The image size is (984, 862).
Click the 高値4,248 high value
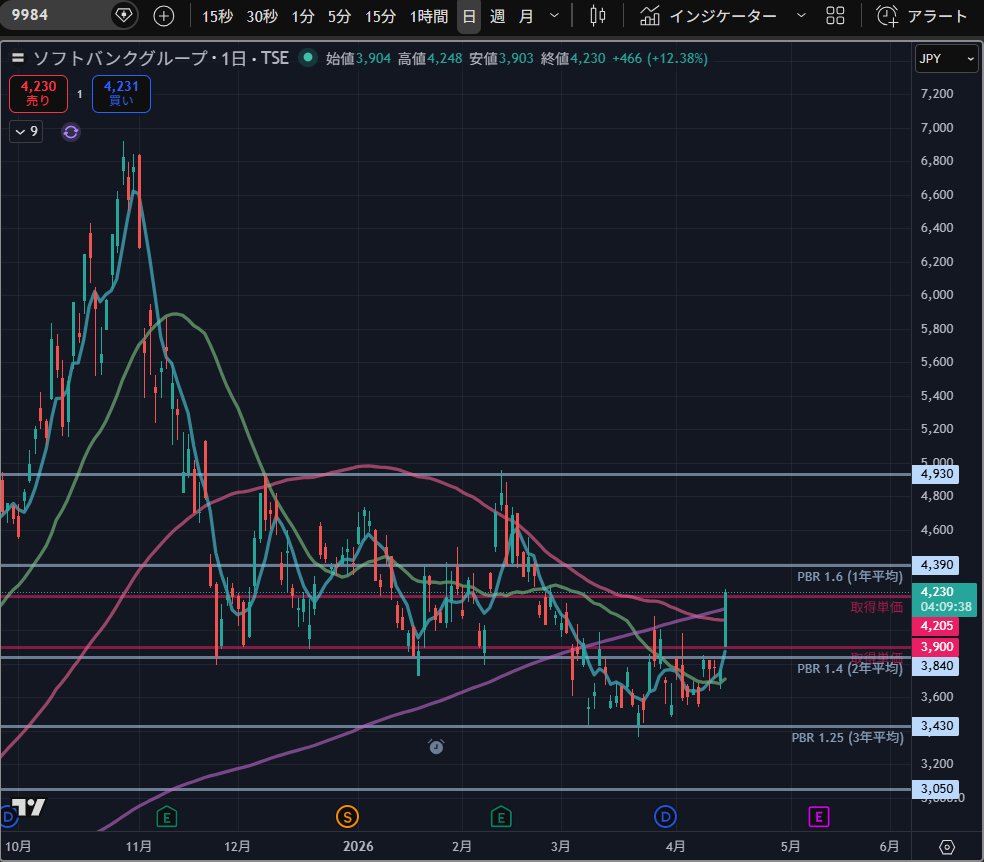coord(430,58)
